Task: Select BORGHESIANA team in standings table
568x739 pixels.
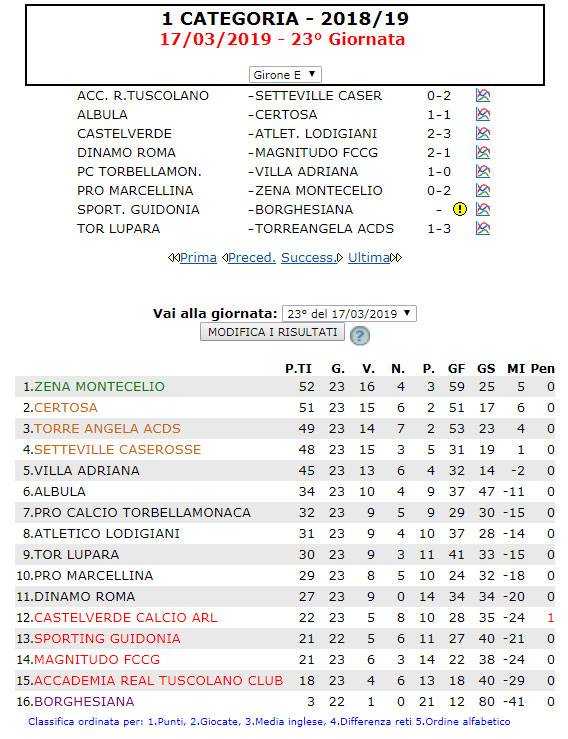Action: pyautogui.click(x=84, y=702)
